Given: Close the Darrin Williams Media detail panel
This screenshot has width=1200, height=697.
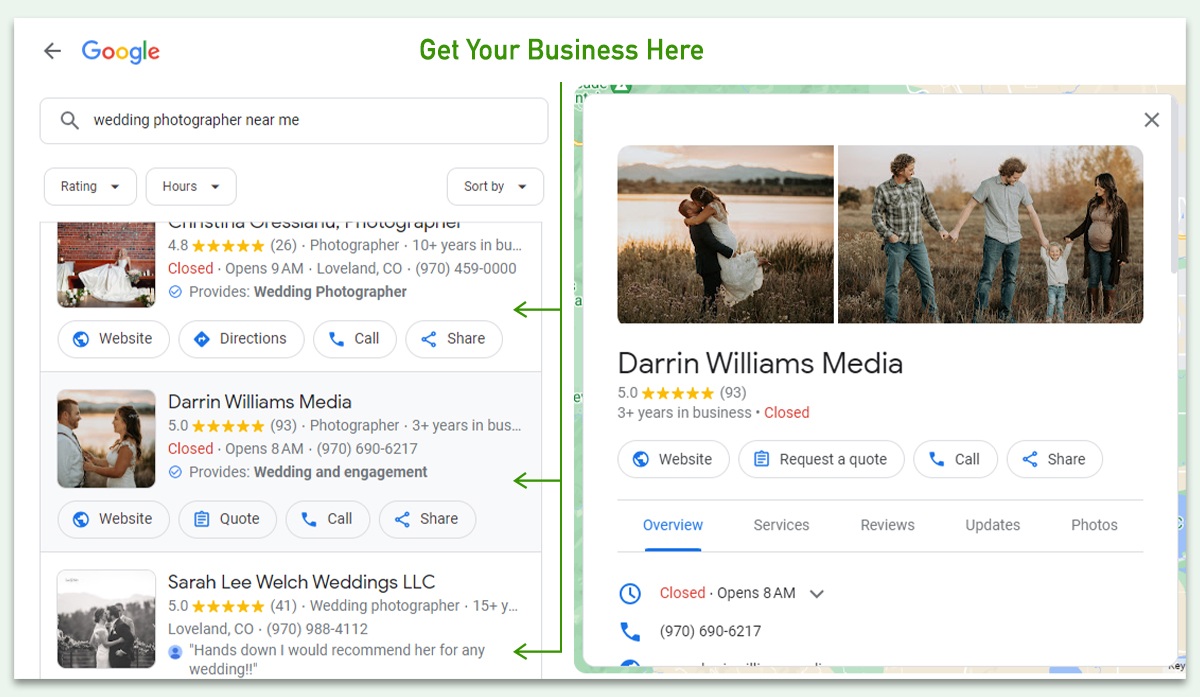Looking at the screenshot, I should [1152, 120].
